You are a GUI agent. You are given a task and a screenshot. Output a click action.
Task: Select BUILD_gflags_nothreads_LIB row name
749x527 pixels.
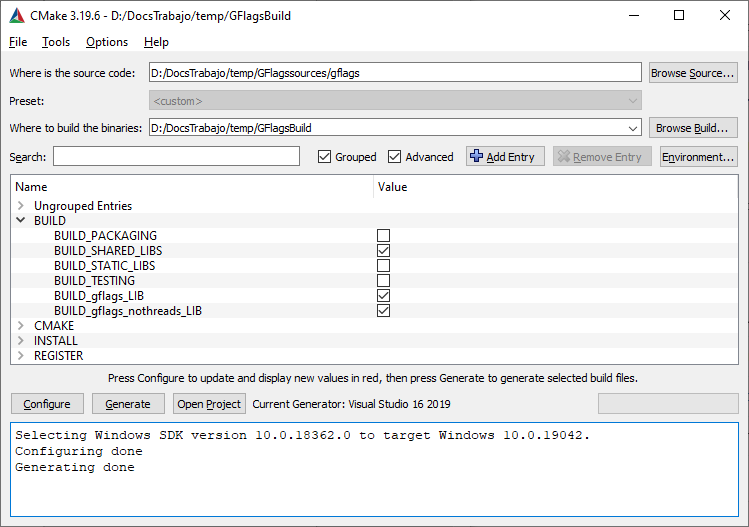(128, 311)
